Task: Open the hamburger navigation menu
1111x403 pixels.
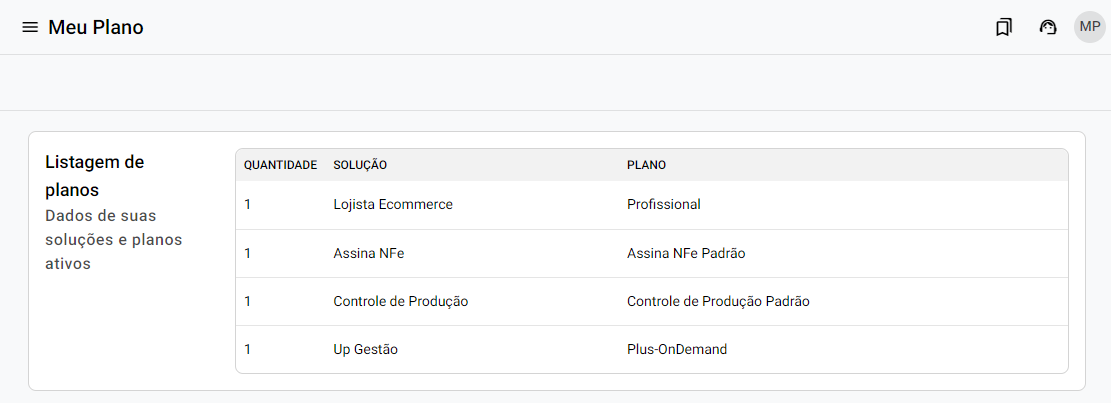Action: tap(30, 28)
